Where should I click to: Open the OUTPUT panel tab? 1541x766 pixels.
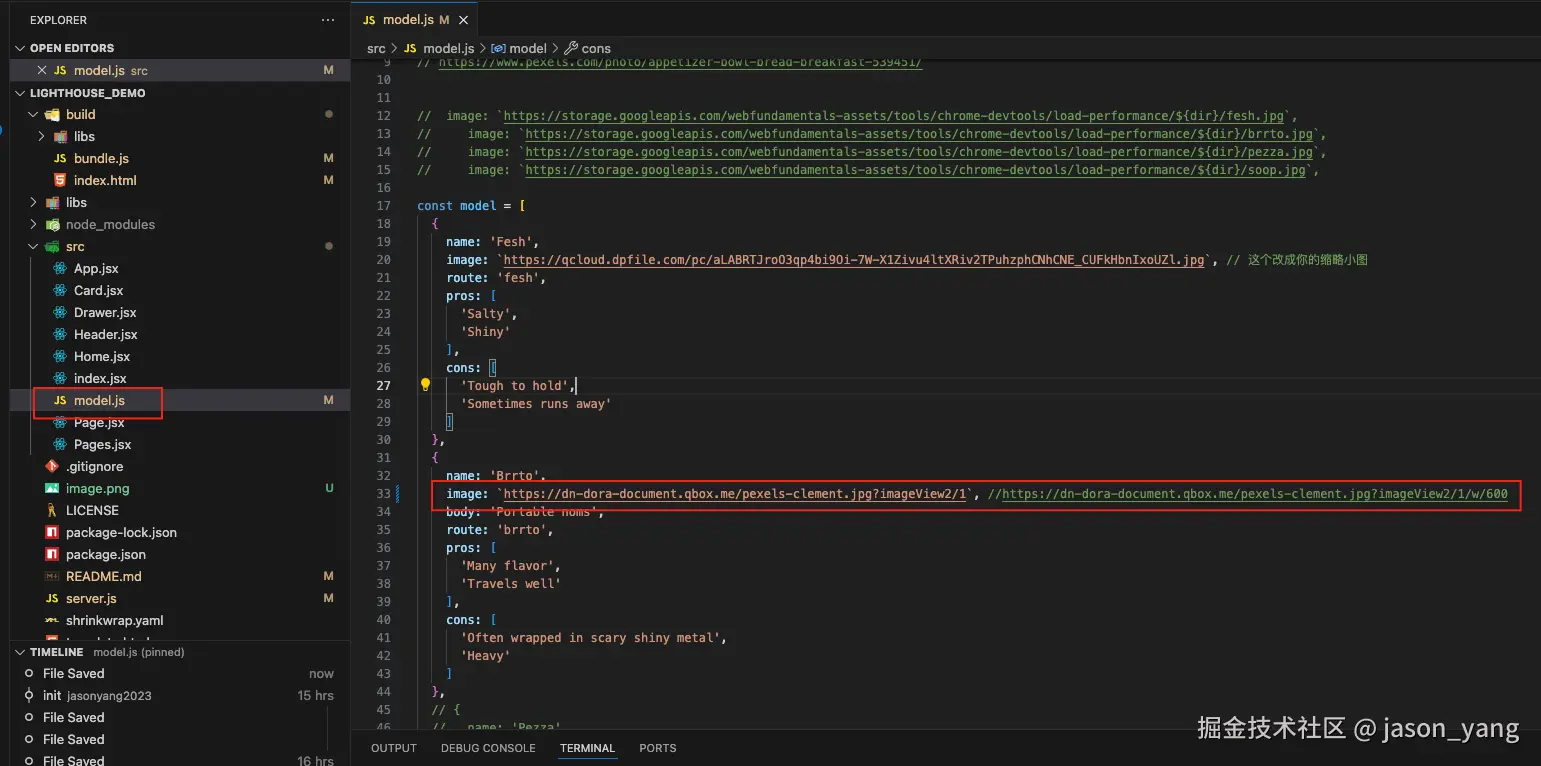394,748
